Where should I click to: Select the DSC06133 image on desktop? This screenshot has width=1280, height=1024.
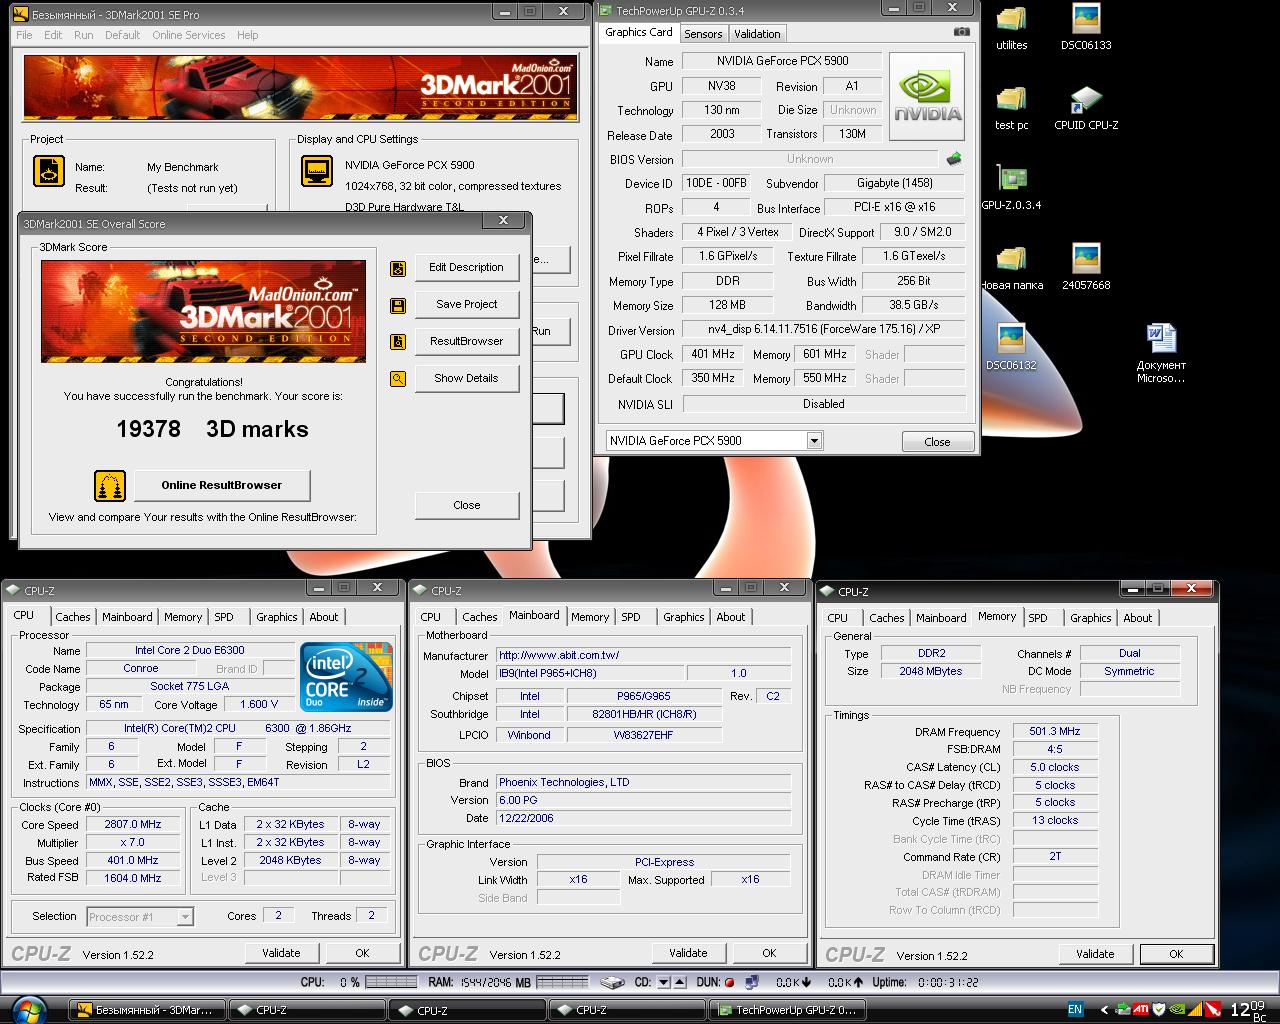pos(1086,28)
